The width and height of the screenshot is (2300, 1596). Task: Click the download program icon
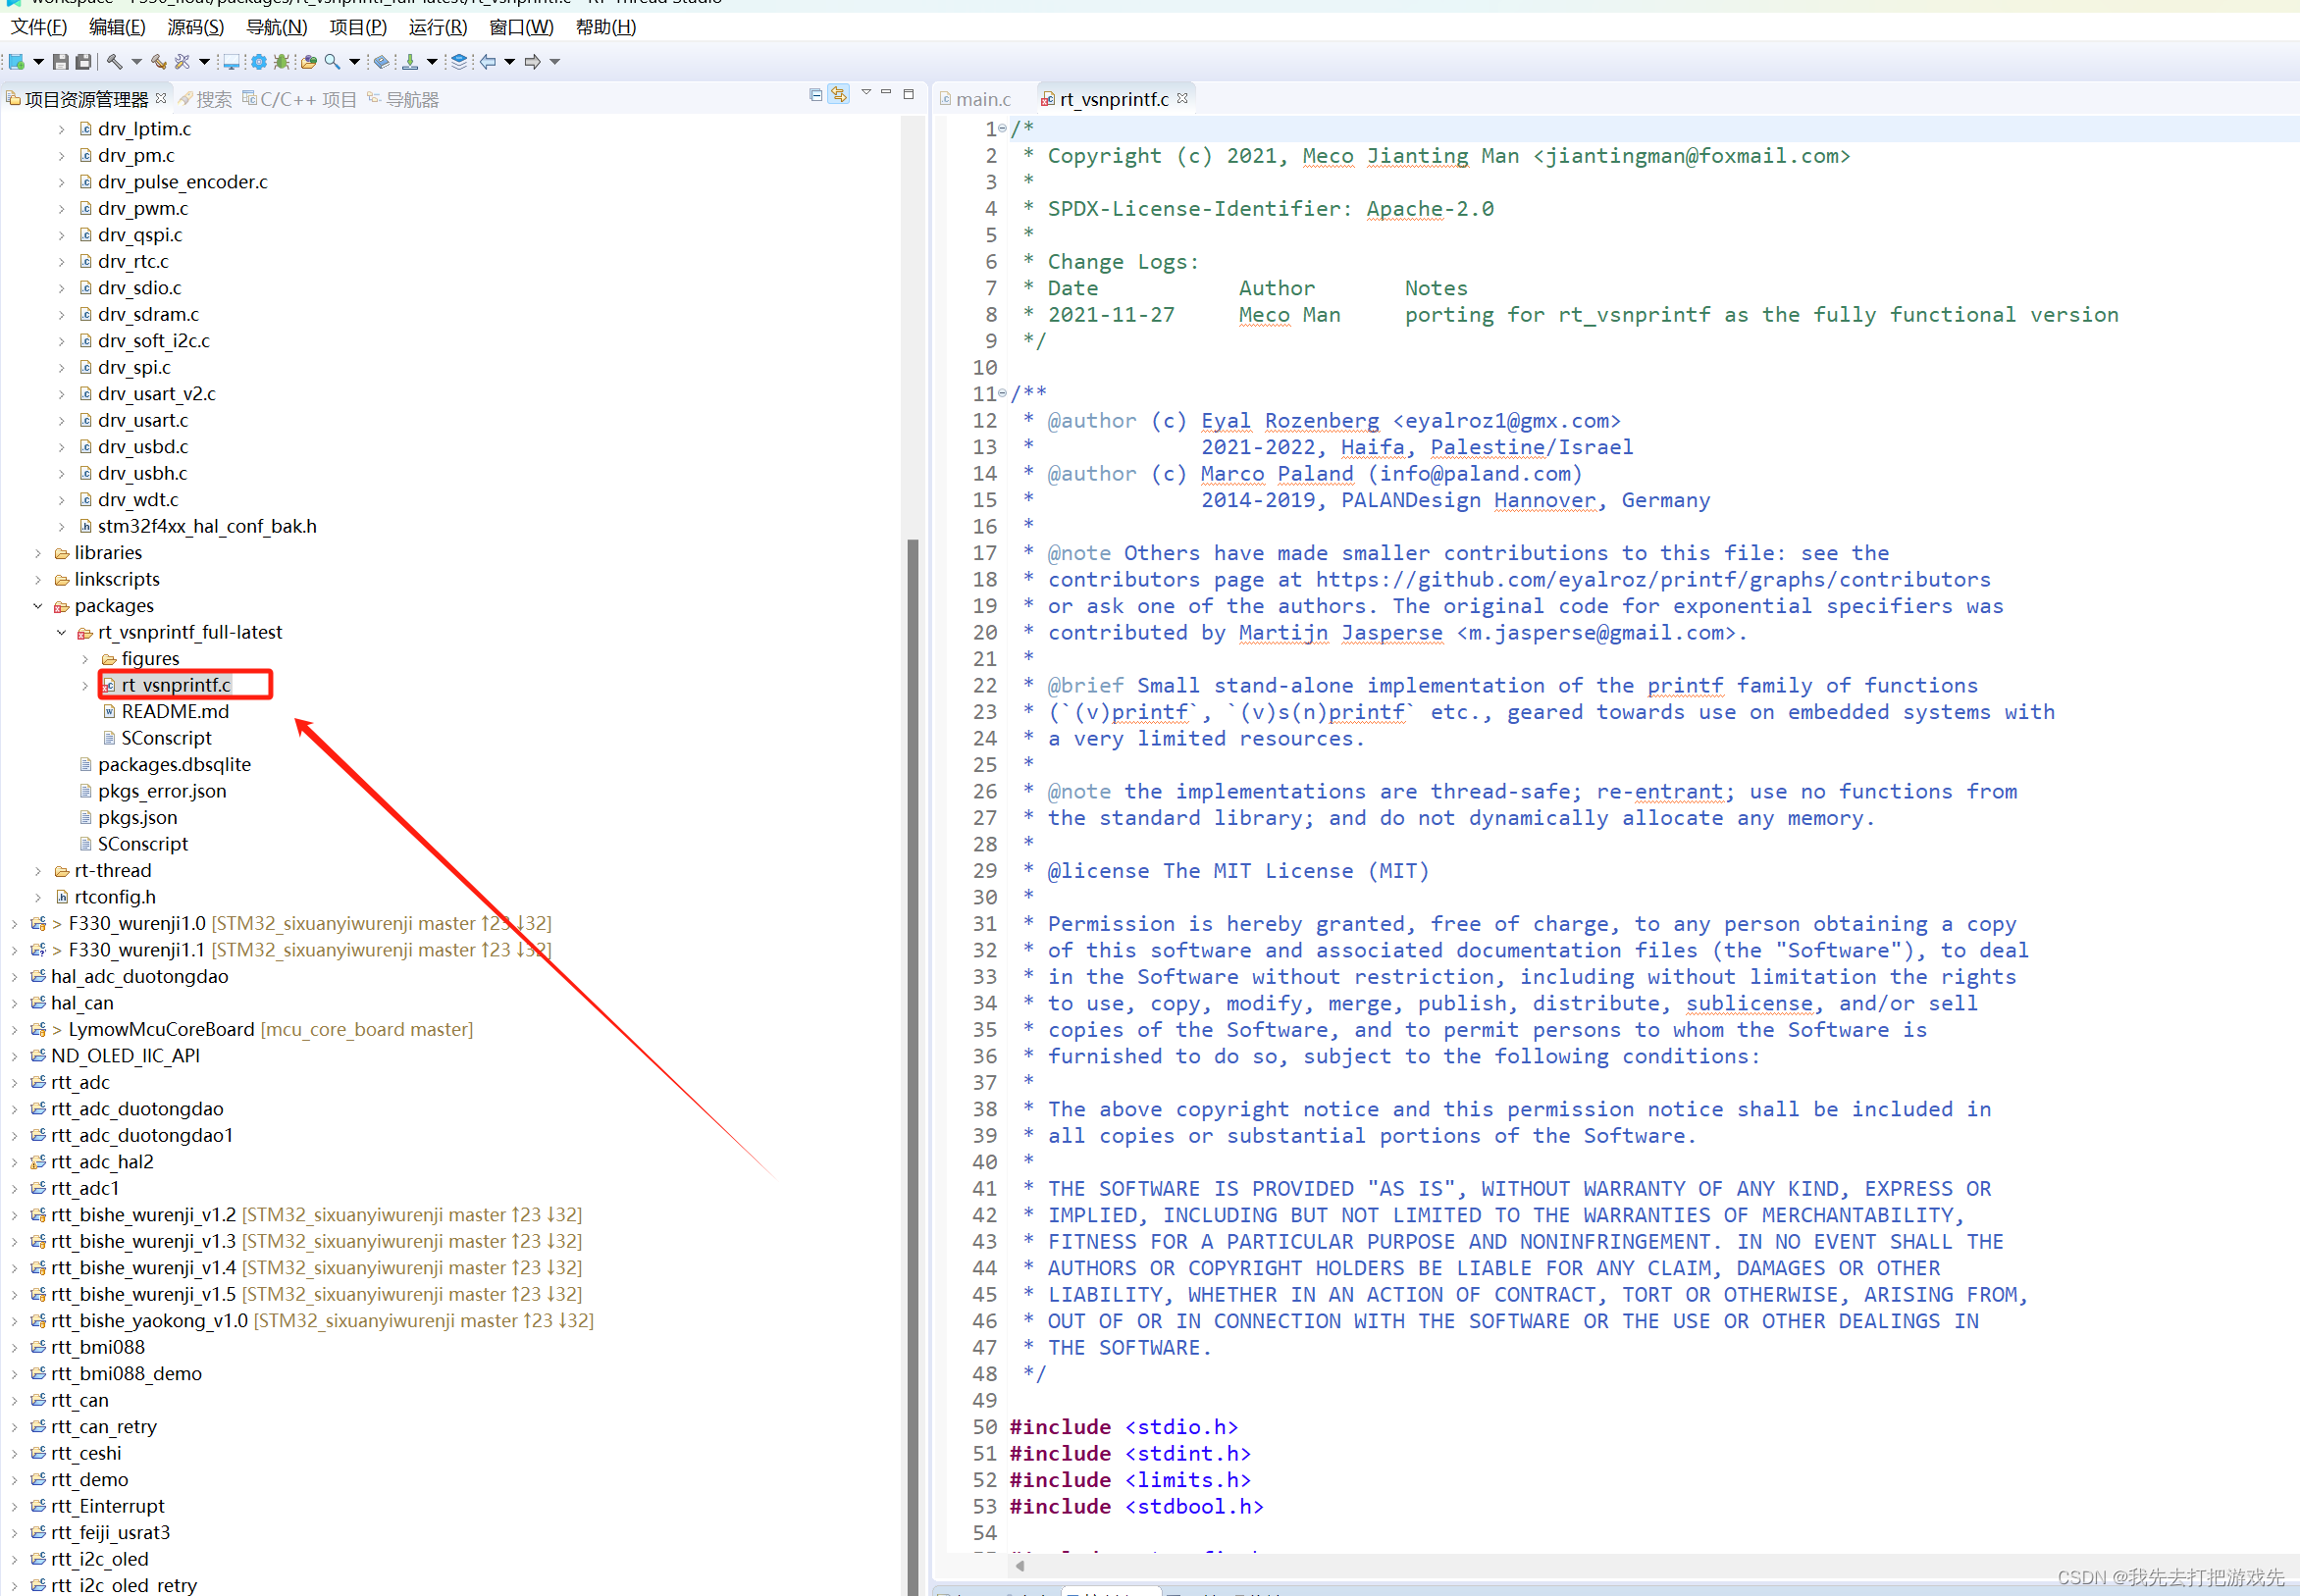410,62
